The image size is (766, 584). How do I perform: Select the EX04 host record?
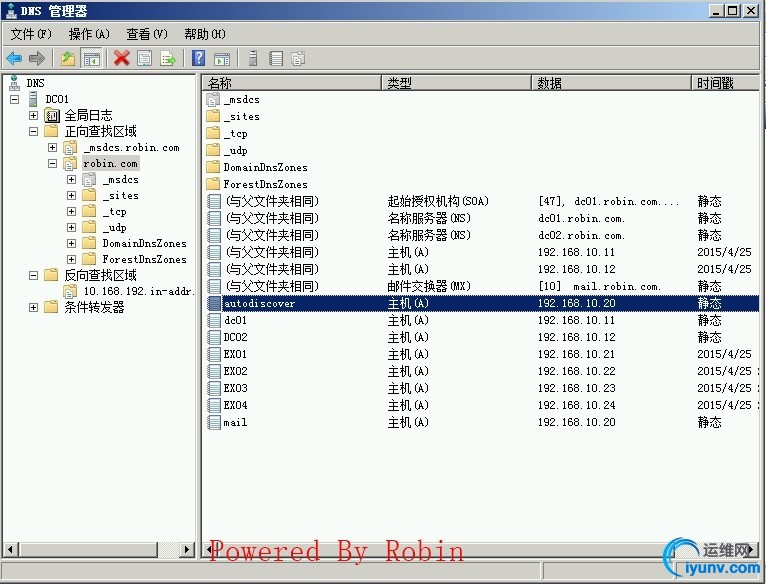point(481,406)
